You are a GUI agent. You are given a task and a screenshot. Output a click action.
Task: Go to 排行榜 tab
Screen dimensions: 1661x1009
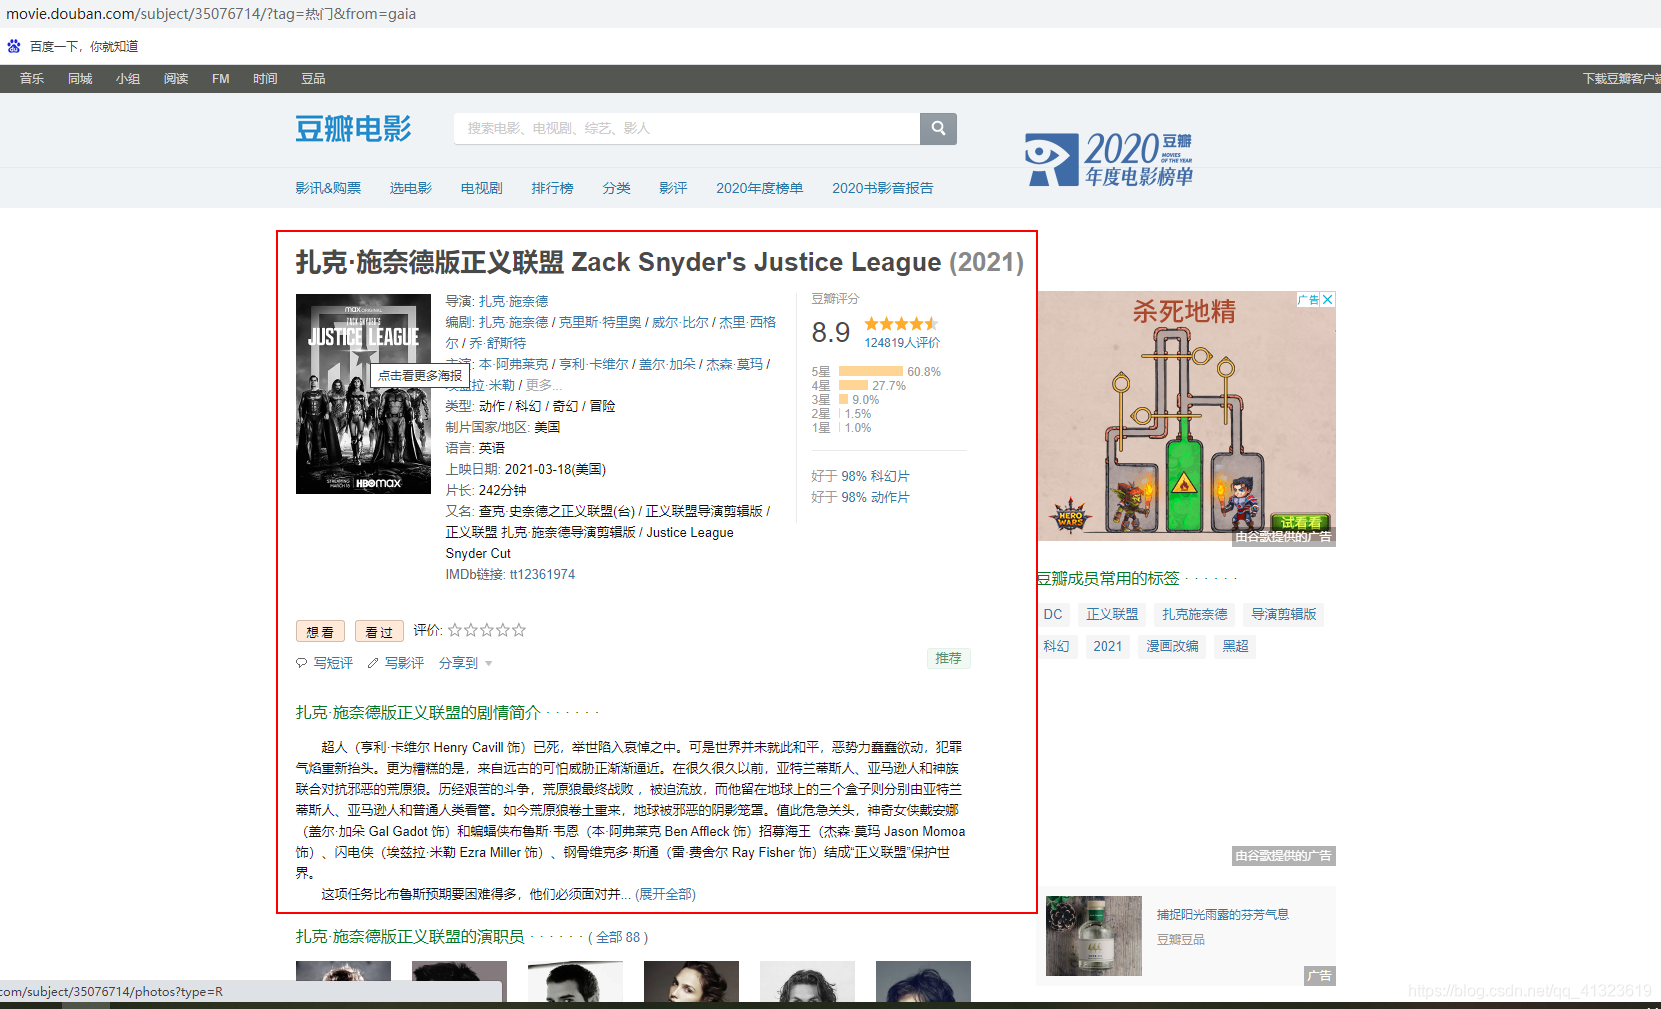[x=553, y=188]
